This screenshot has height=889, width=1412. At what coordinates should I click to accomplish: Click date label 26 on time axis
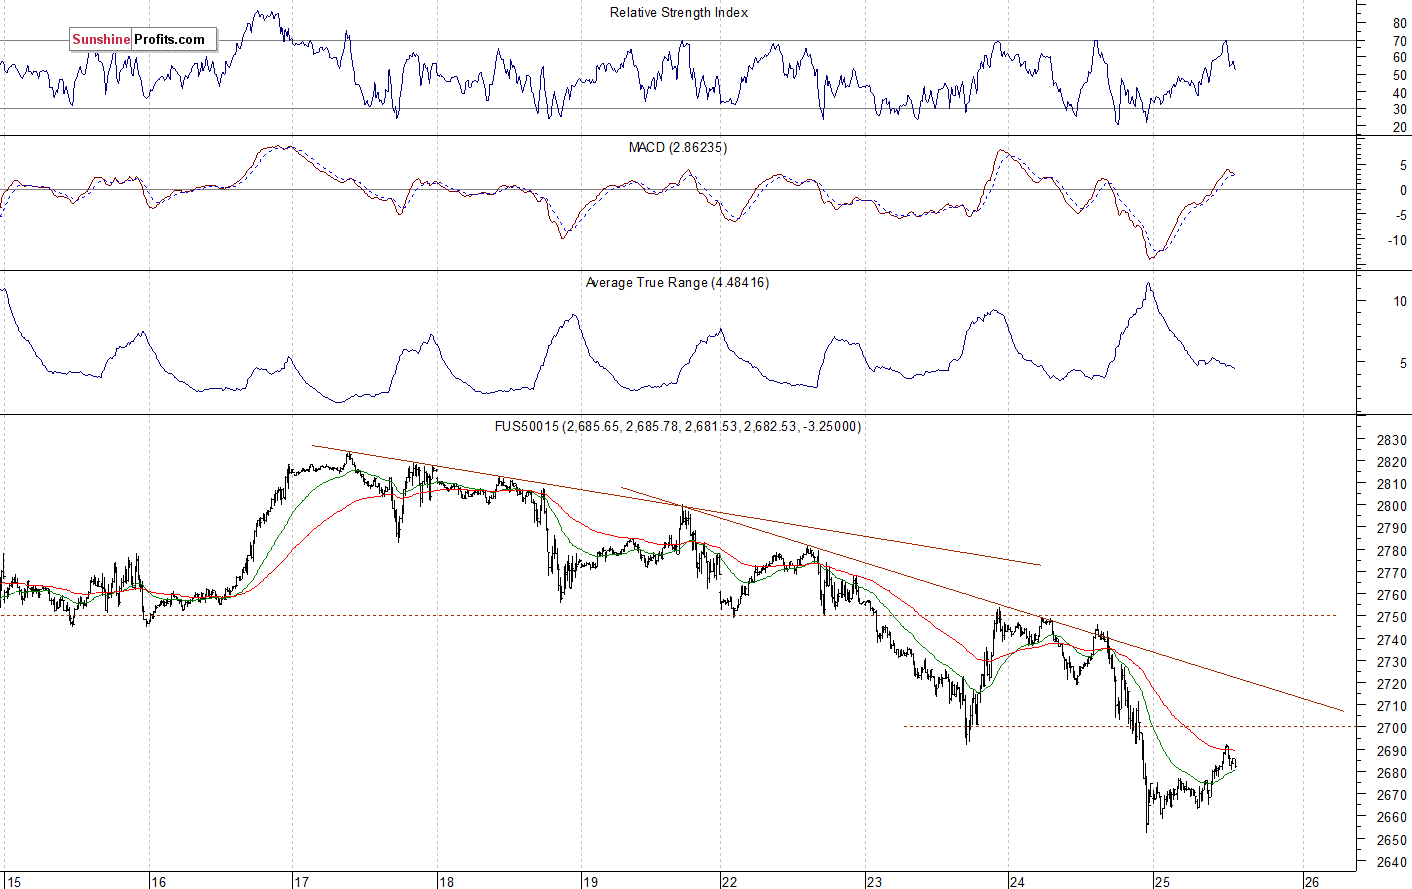(x=1311, y=882)
